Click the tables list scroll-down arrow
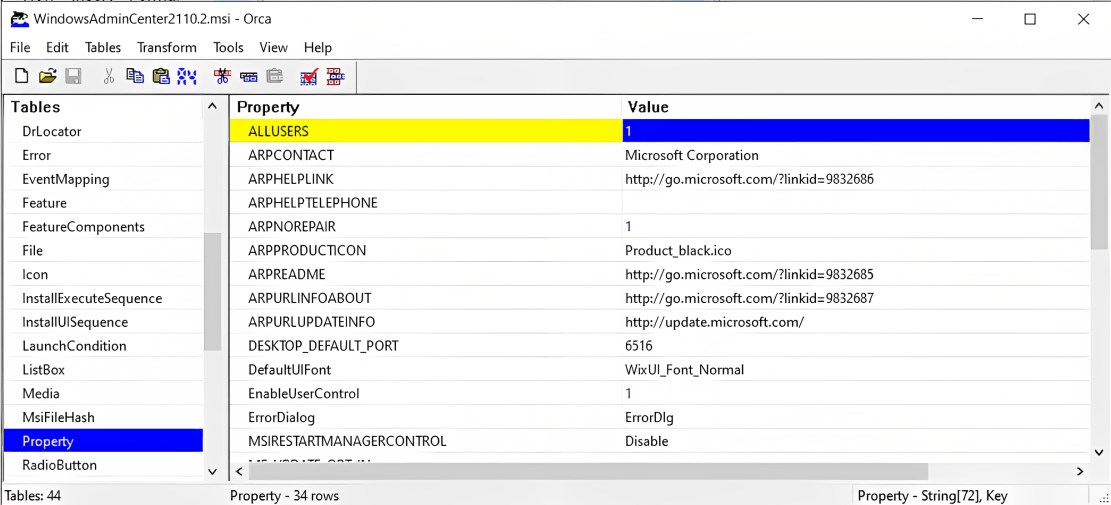 pyautogui.click(x=213, y=471)
